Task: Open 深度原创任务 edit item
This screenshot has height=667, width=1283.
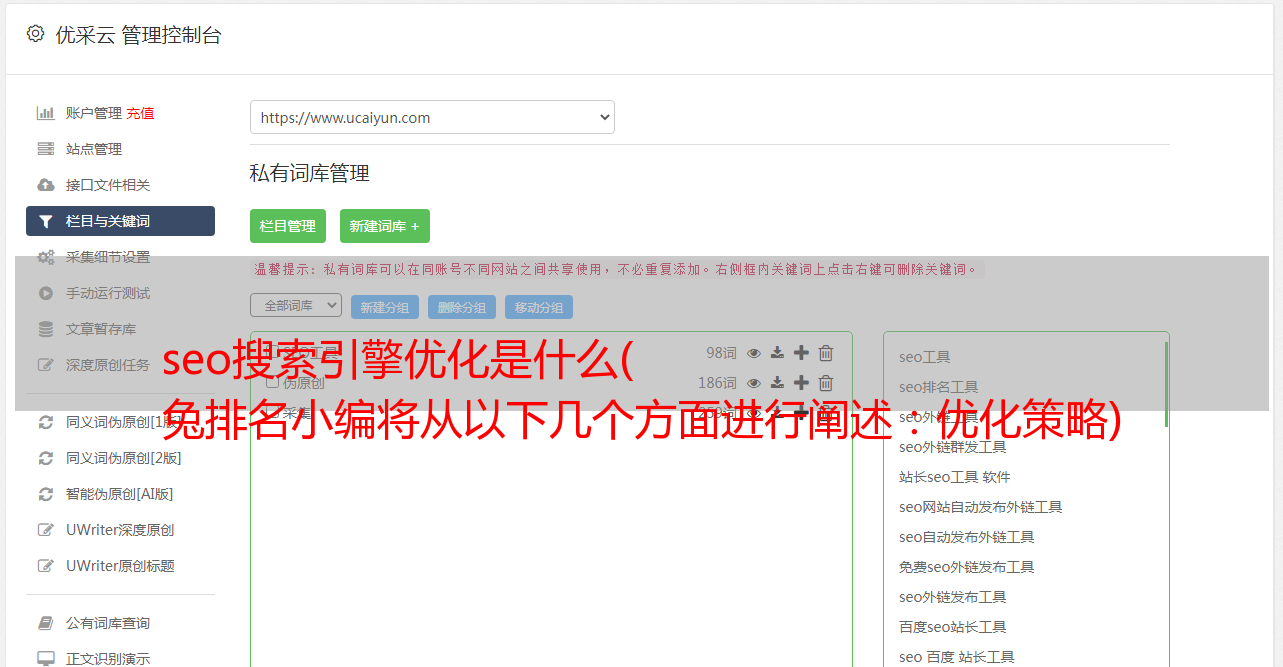Action: coord(108,365)
